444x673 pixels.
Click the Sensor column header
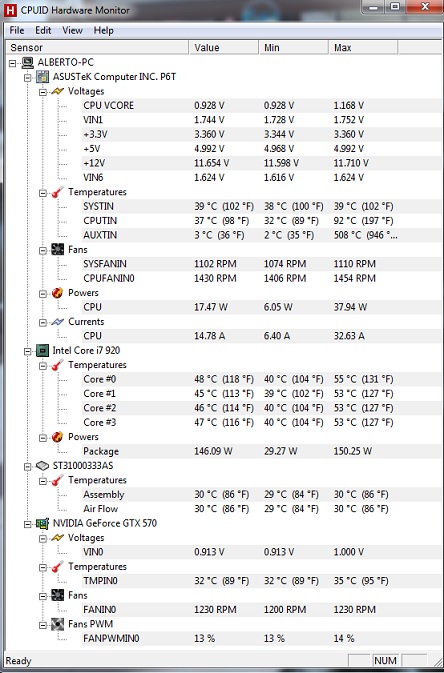(x=97, y=48)
